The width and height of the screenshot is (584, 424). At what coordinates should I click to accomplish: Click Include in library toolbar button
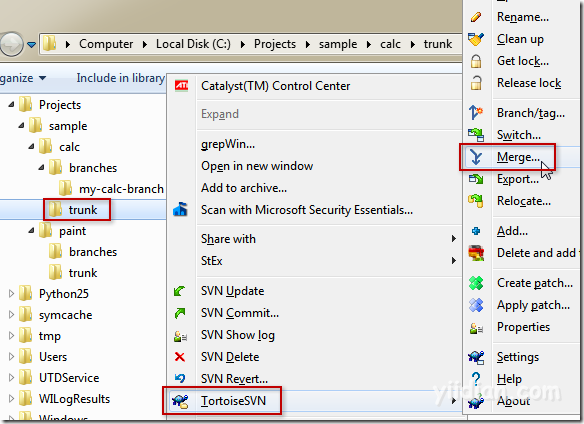(120, 78)
